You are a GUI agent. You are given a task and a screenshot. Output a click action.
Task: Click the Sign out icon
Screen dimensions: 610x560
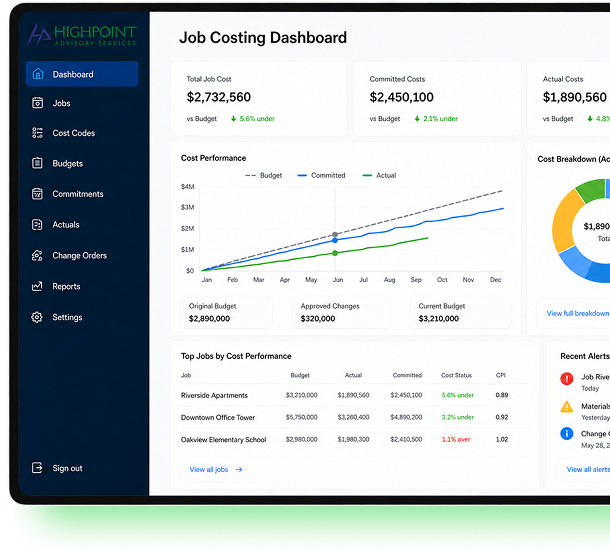[37, 467]
